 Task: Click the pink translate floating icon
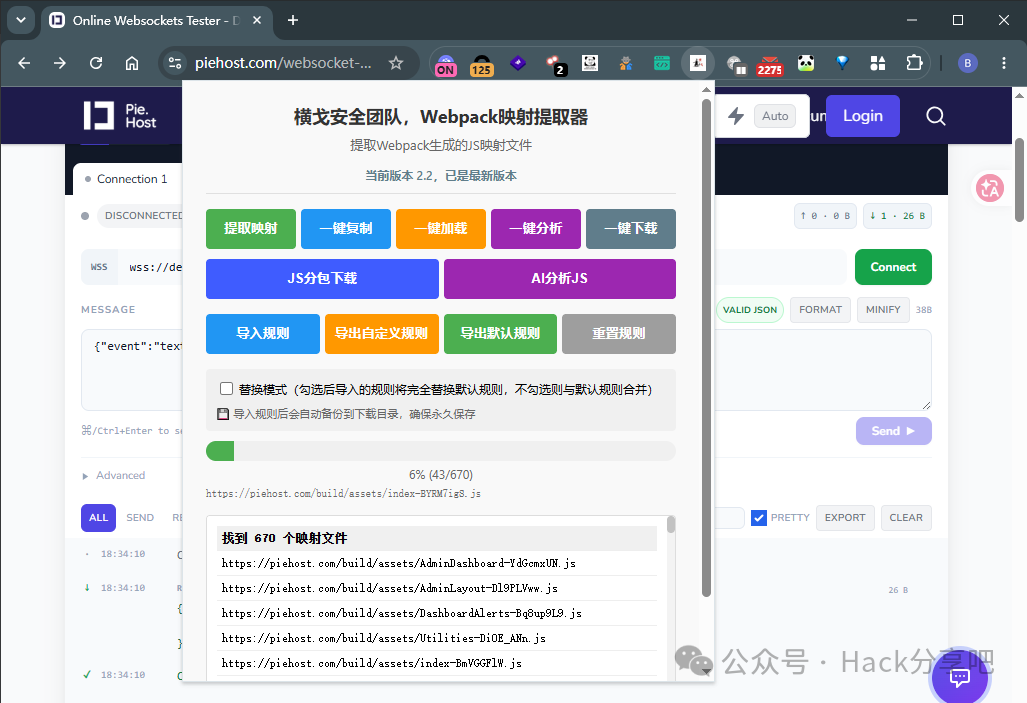(990, 188)
